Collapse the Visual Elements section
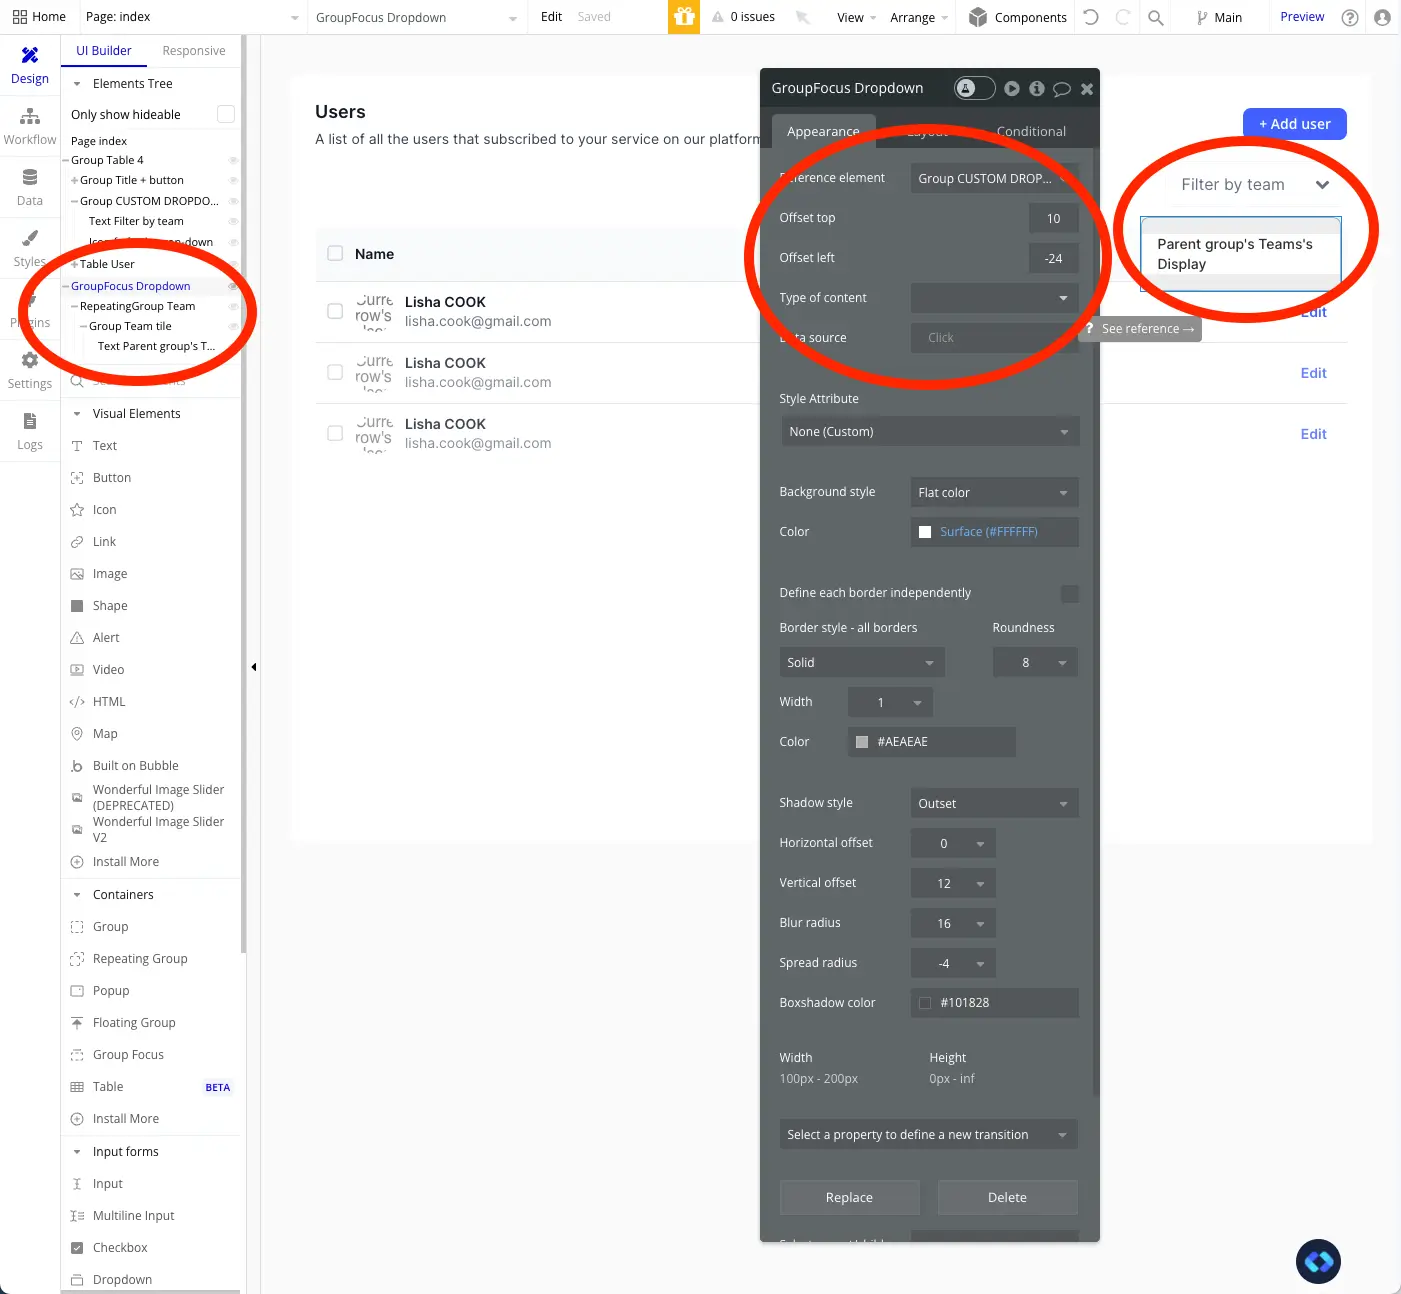This screenshot has height=1294, width=1401. point(77,413)
